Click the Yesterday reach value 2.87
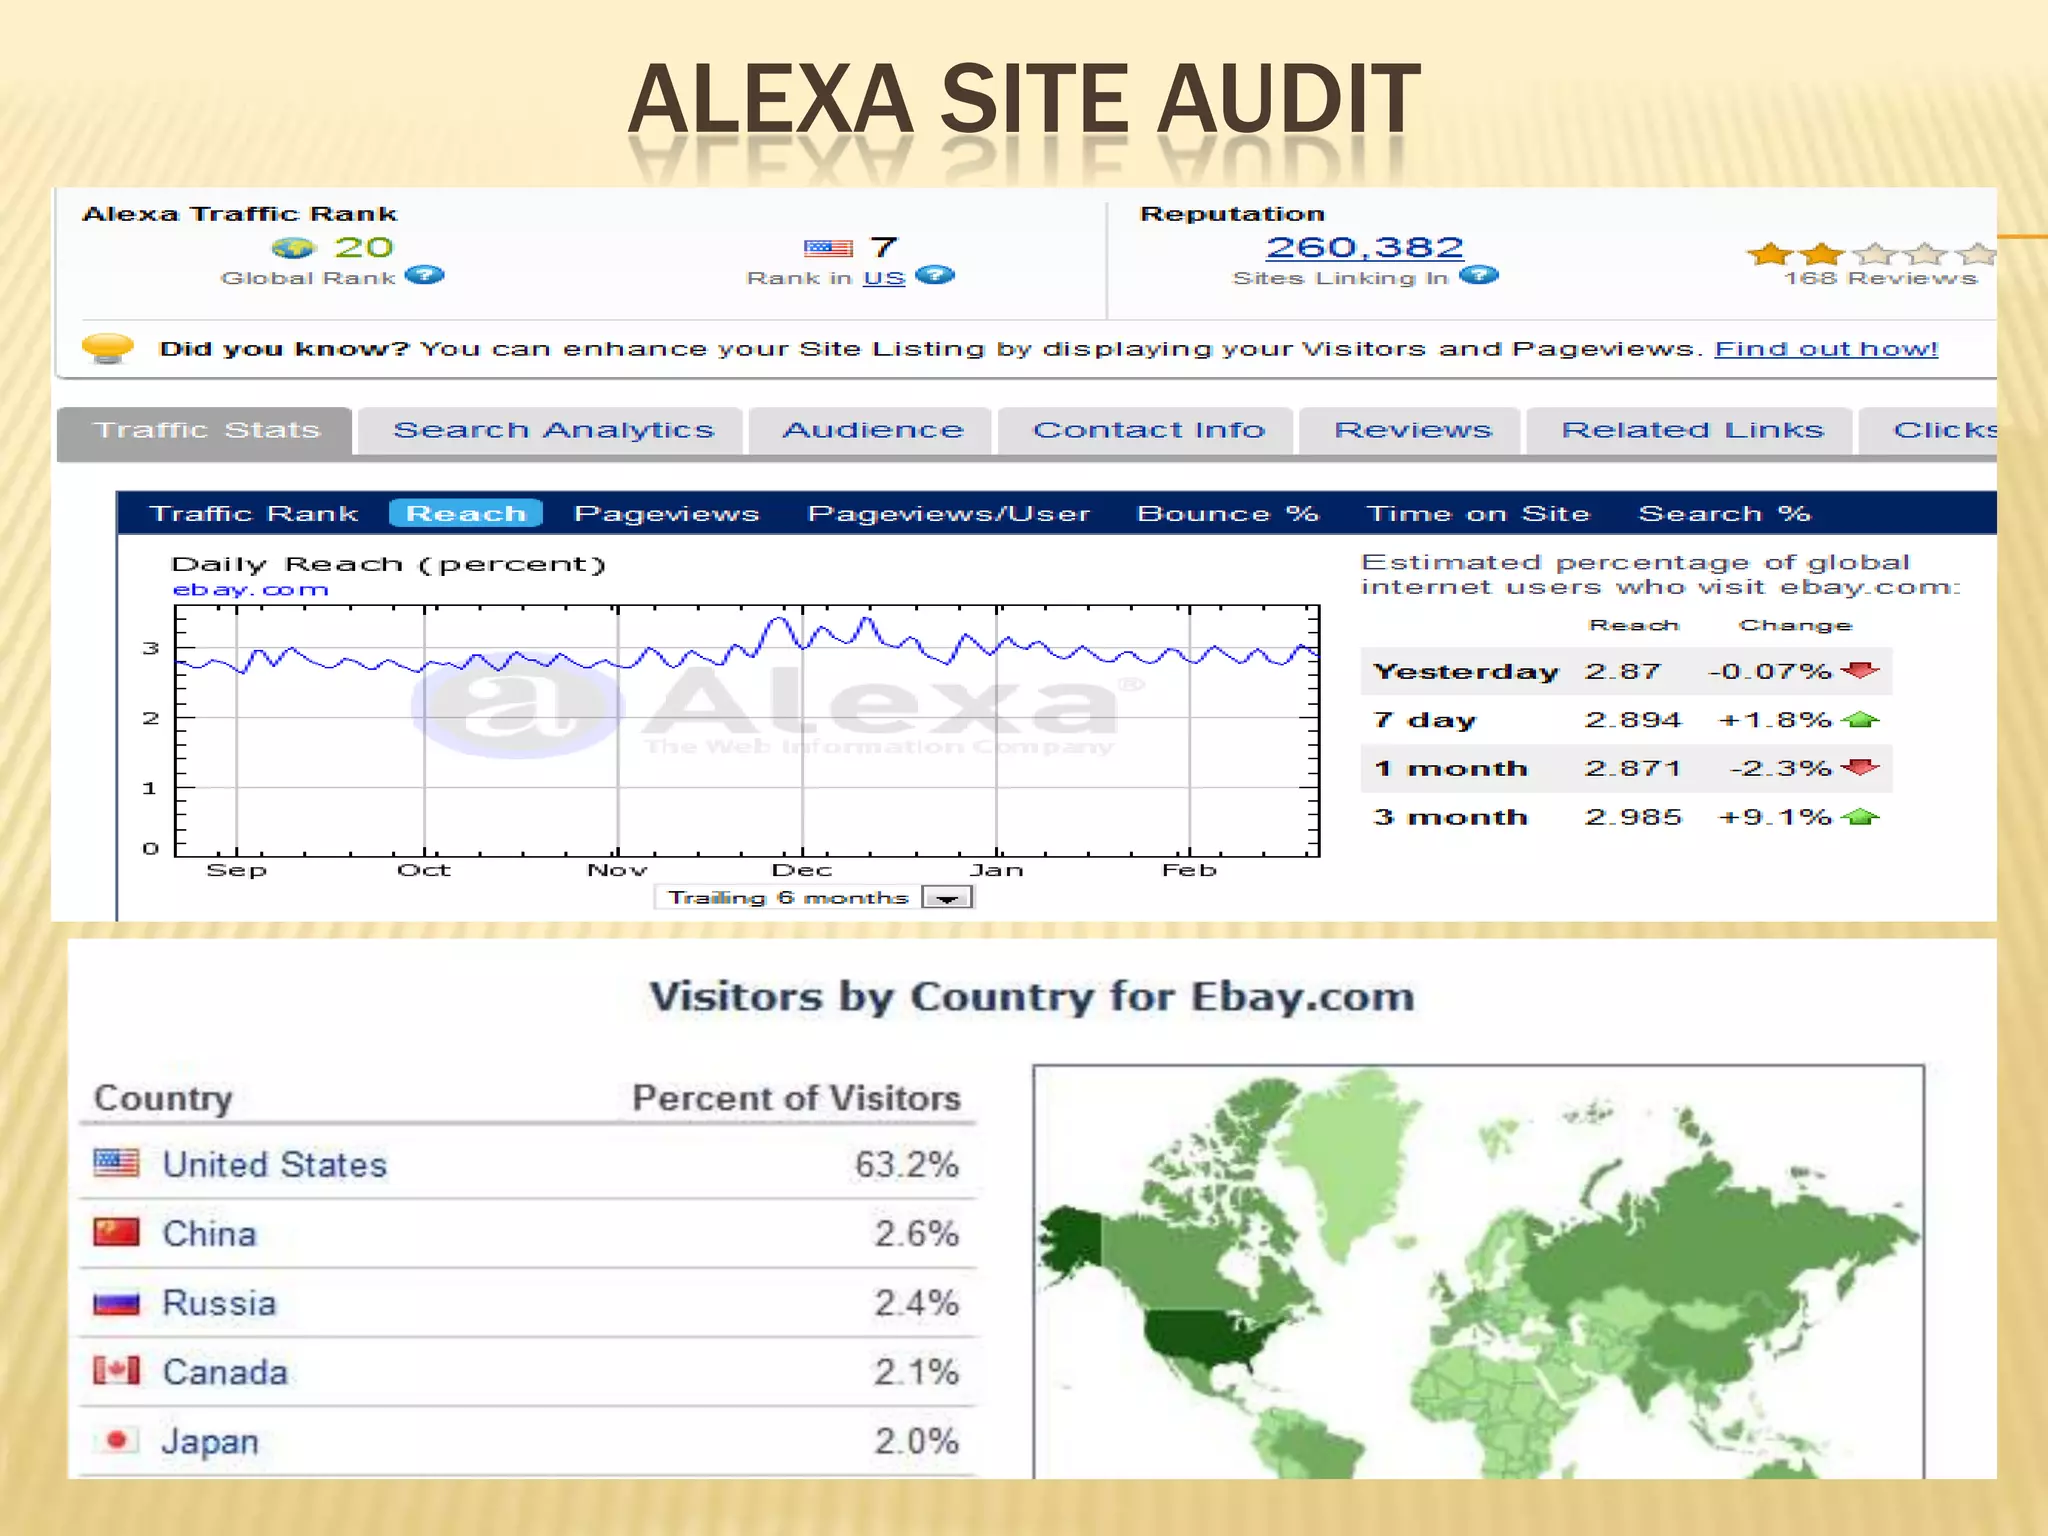 click(1622, 671)
